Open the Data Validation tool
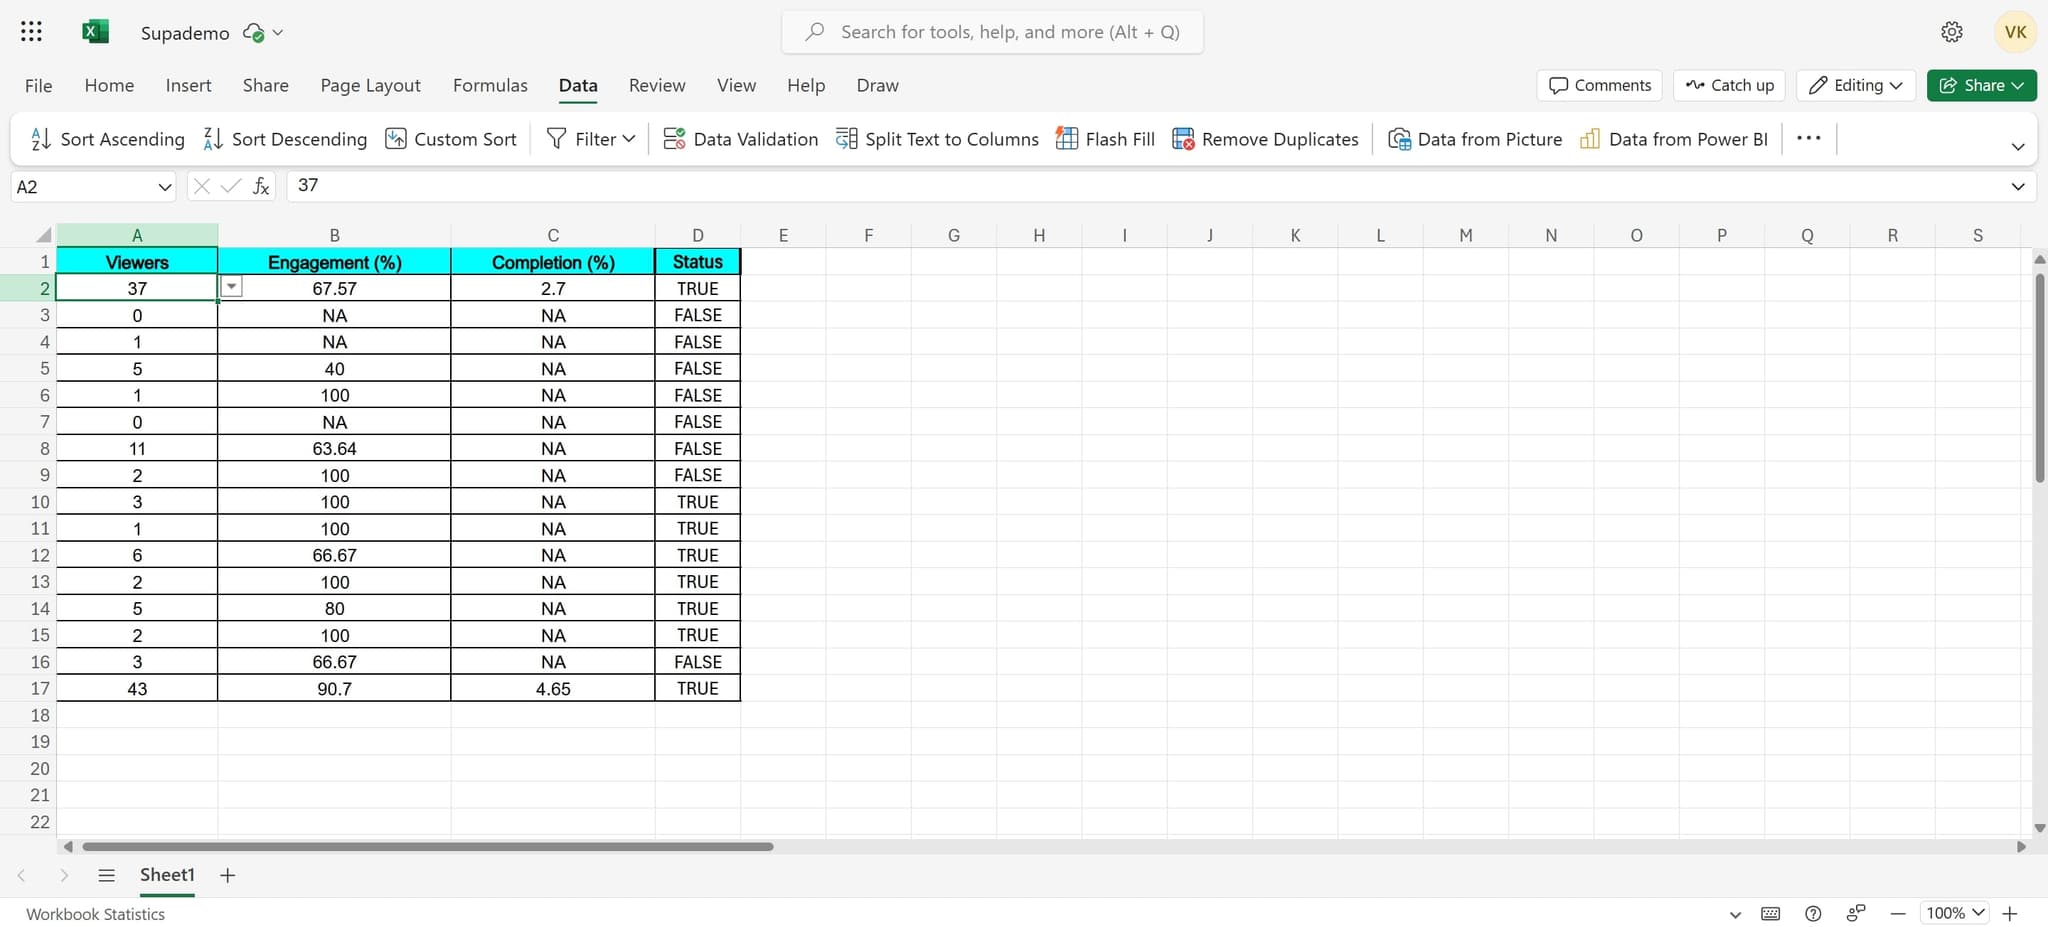The width and height of the screenshot is (2048, 927). pyautogui.click(x=740, y=138)
